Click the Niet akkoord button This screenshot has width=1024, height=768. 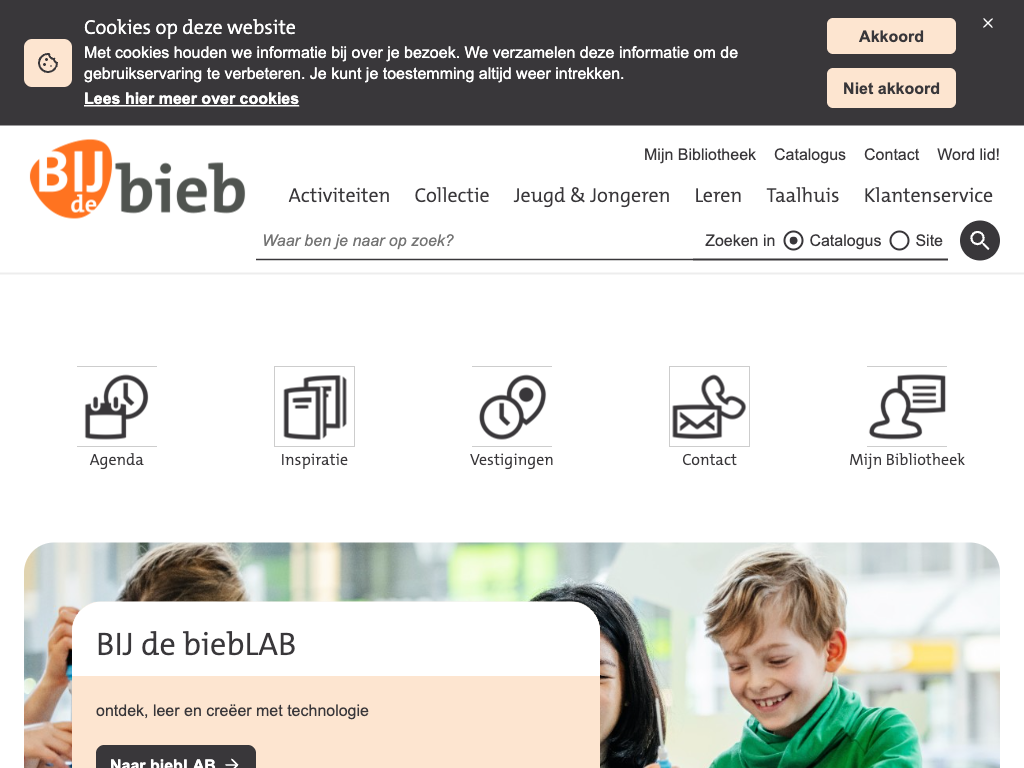[x=891, y=88]
